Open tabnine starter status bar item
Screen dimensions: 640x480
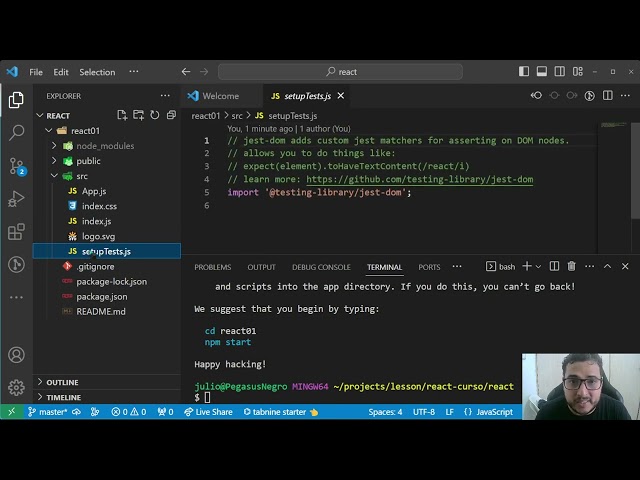[x=281, y=412]
